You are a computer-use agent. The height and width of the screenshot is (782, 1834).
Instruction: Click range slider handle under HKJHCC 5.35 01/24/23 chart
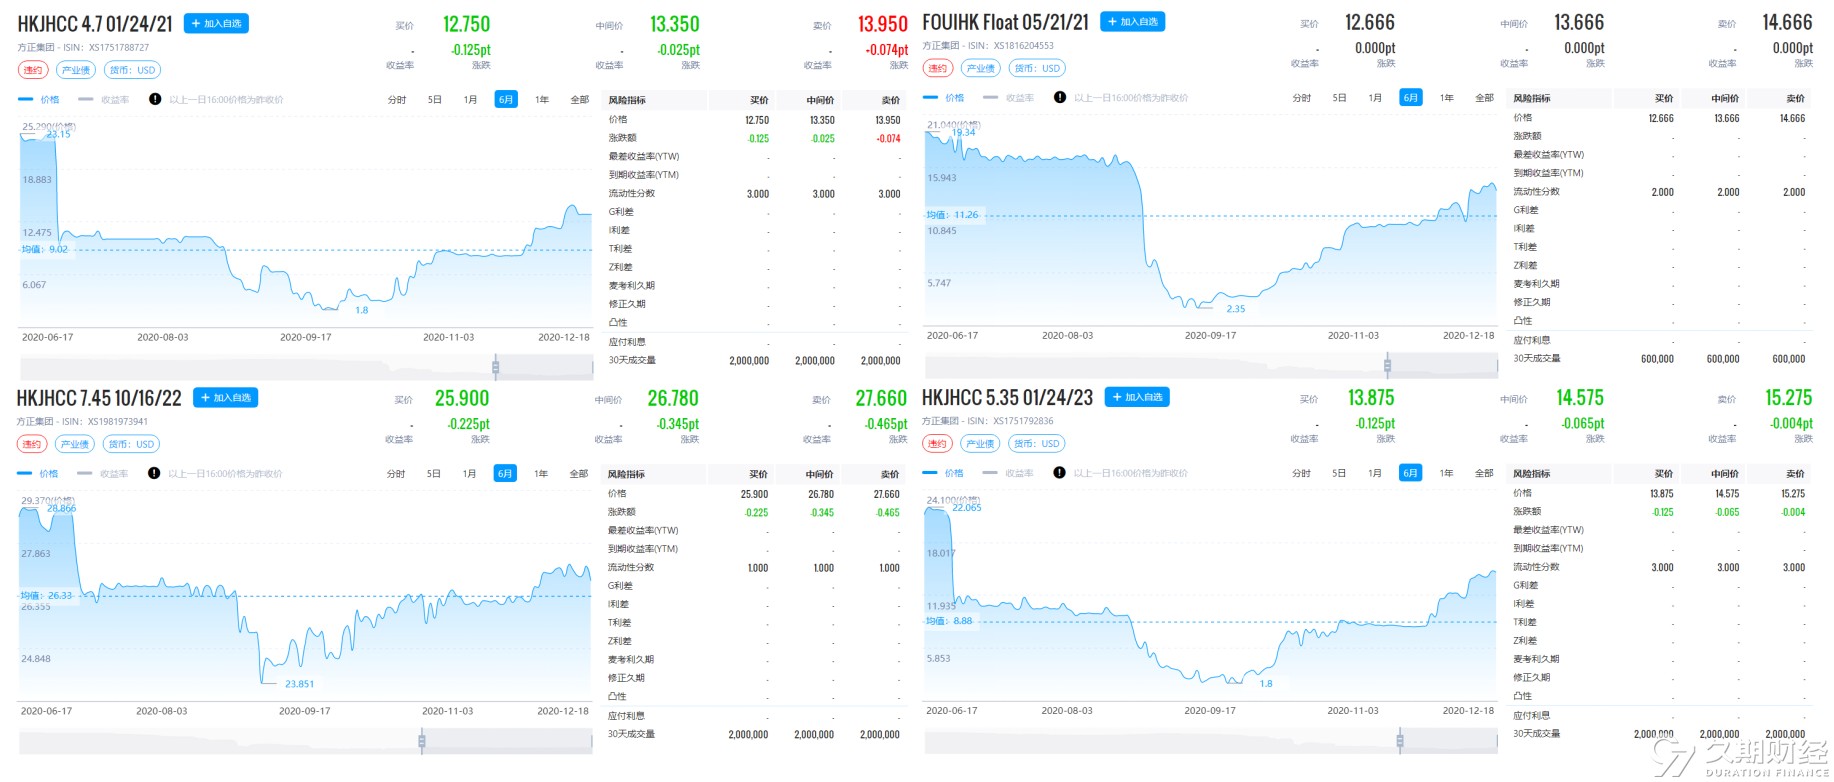pos(1400,741)
